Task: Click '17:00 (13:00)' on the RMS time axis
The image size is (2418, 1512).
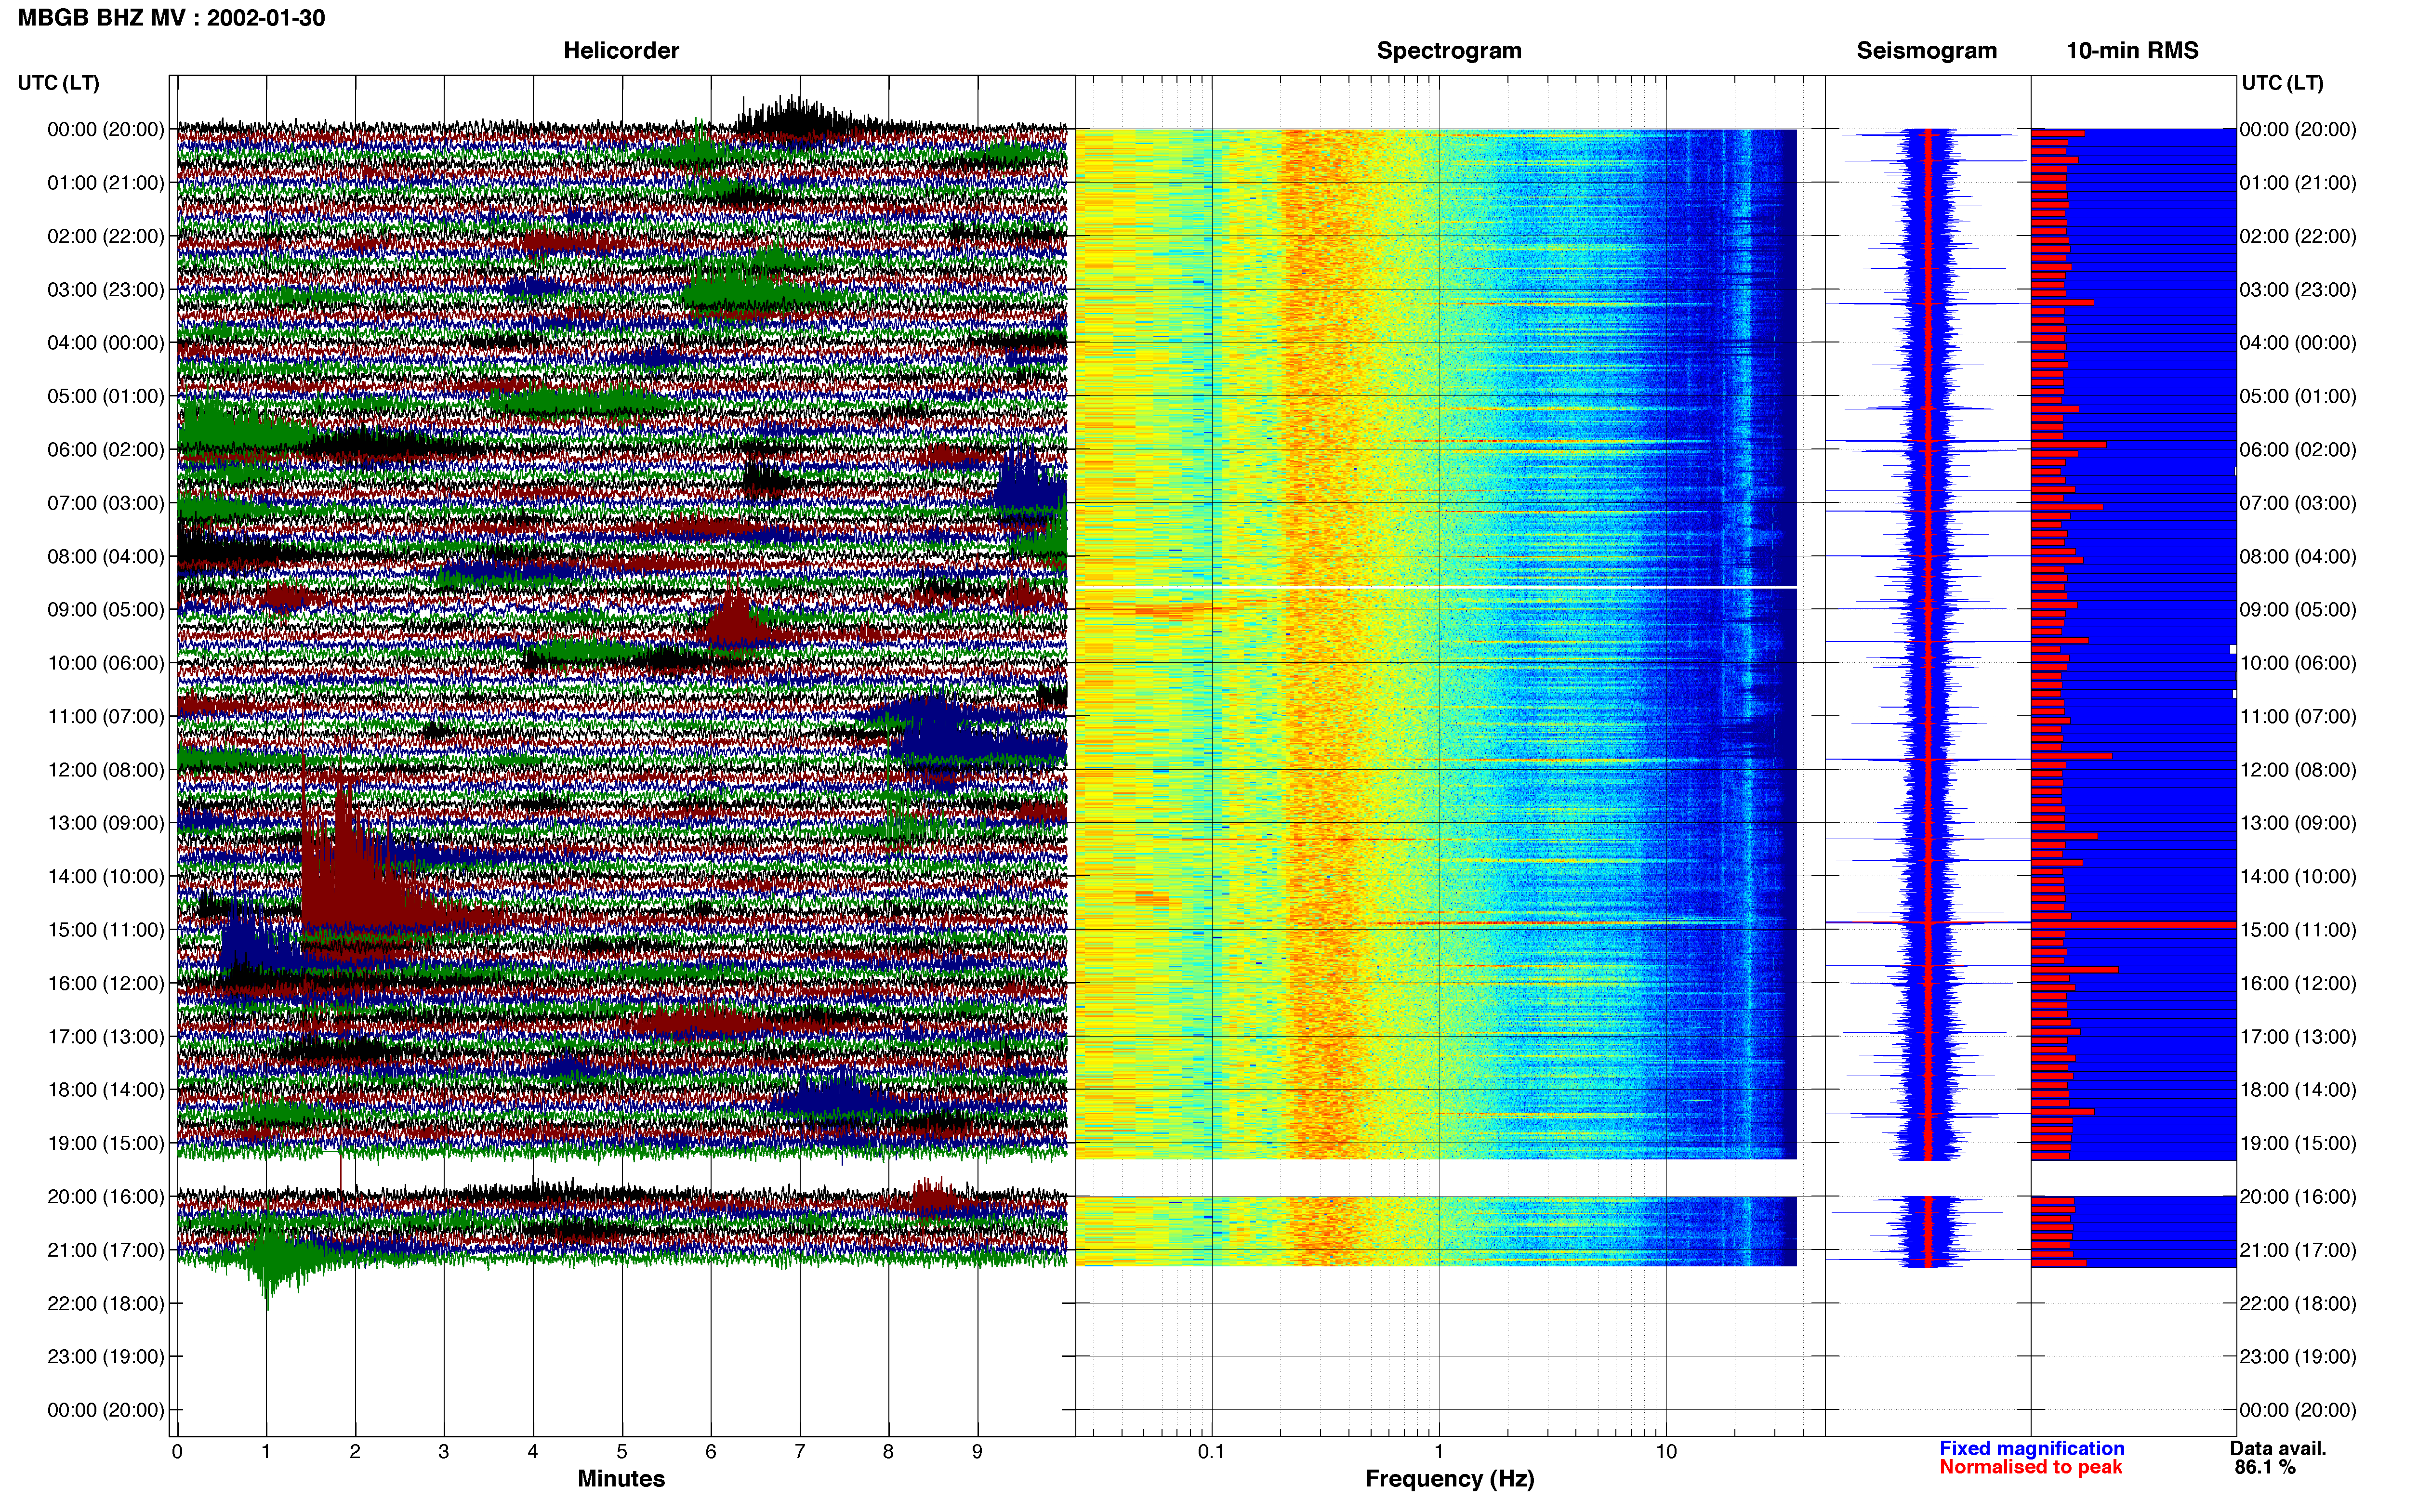Action: (x=2298, y=1037)
